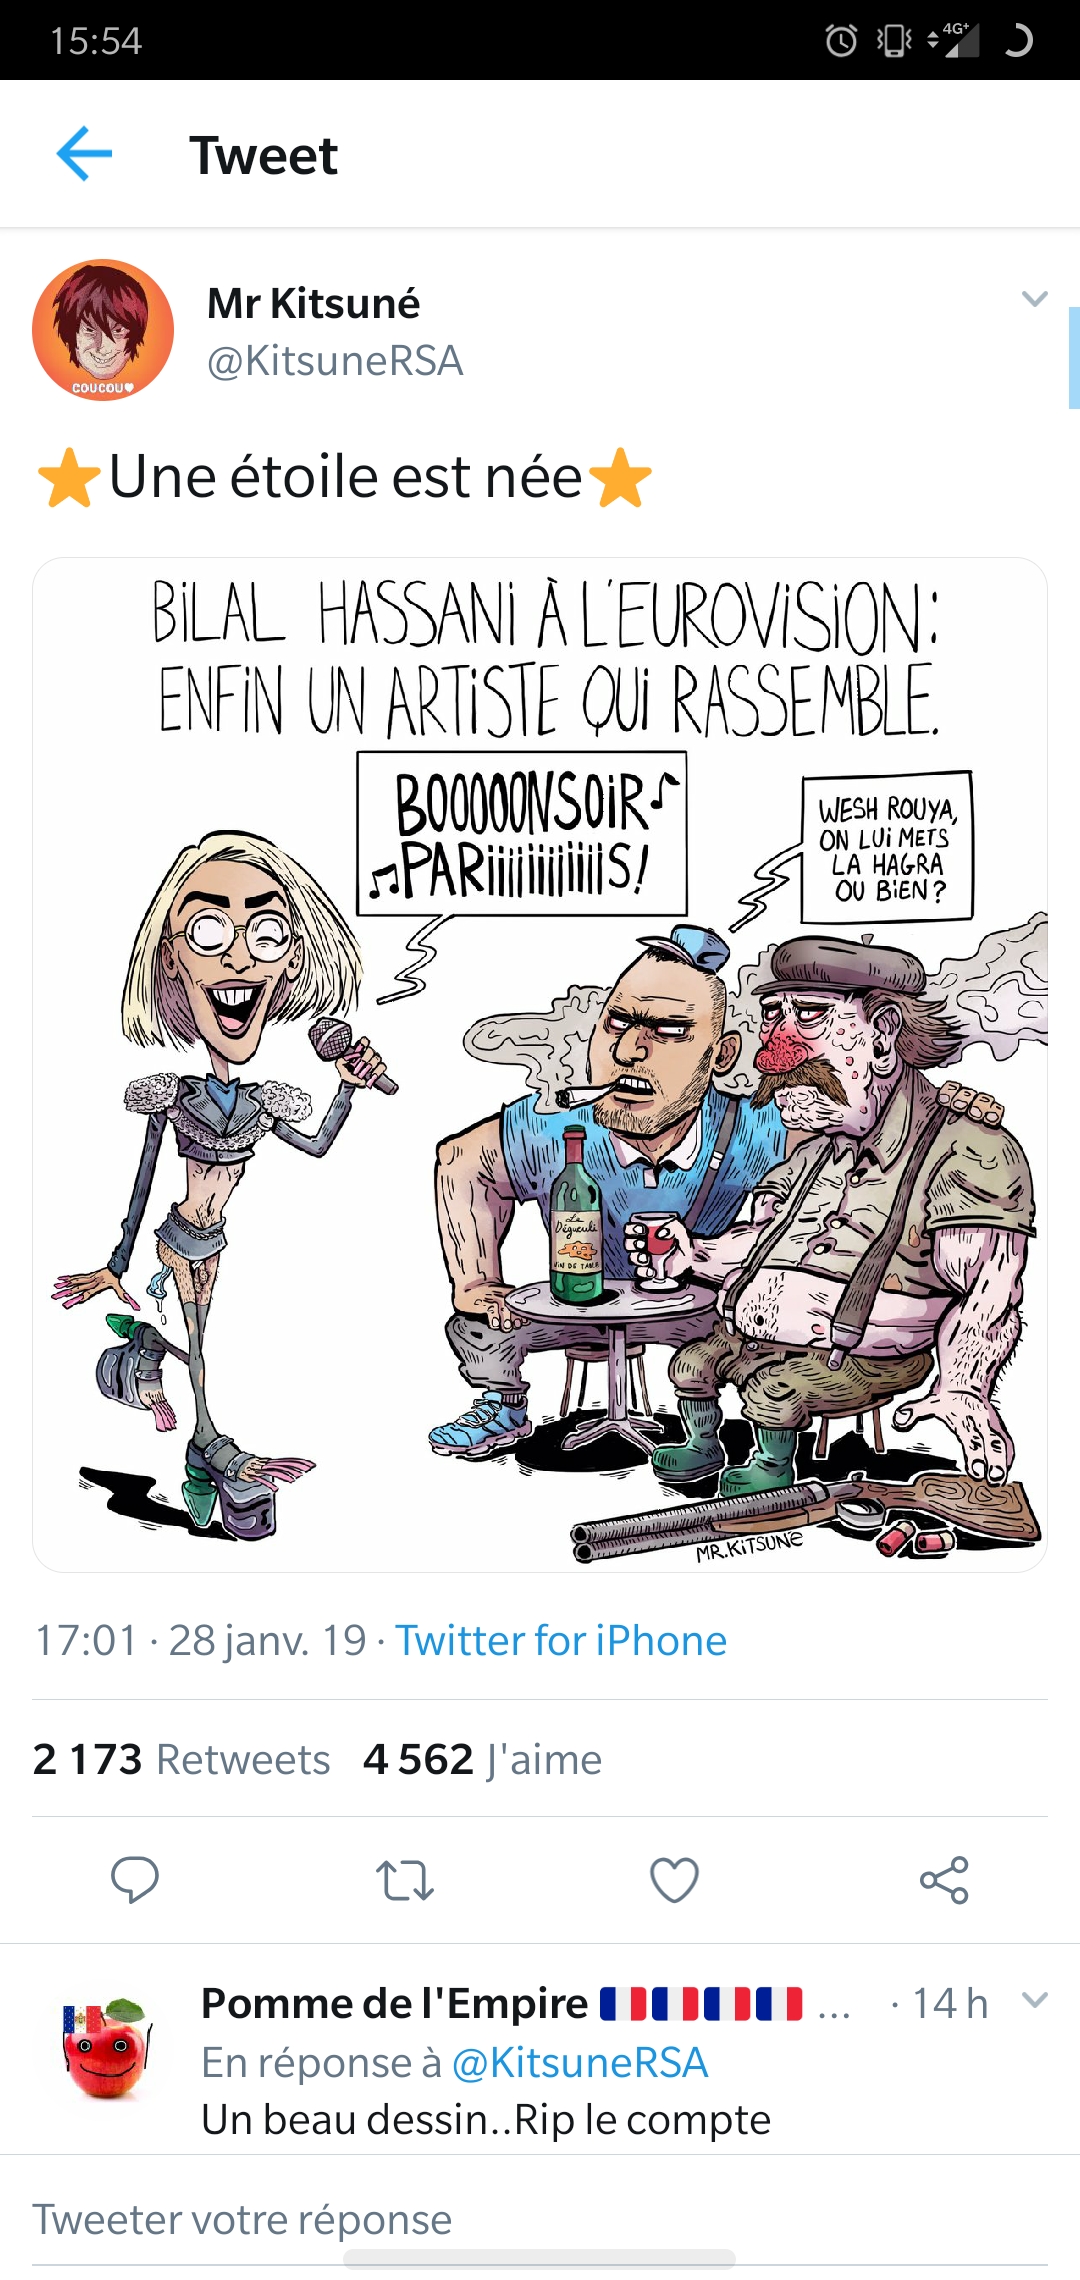Open reply via speech bubble icon

pos(134,1880)
